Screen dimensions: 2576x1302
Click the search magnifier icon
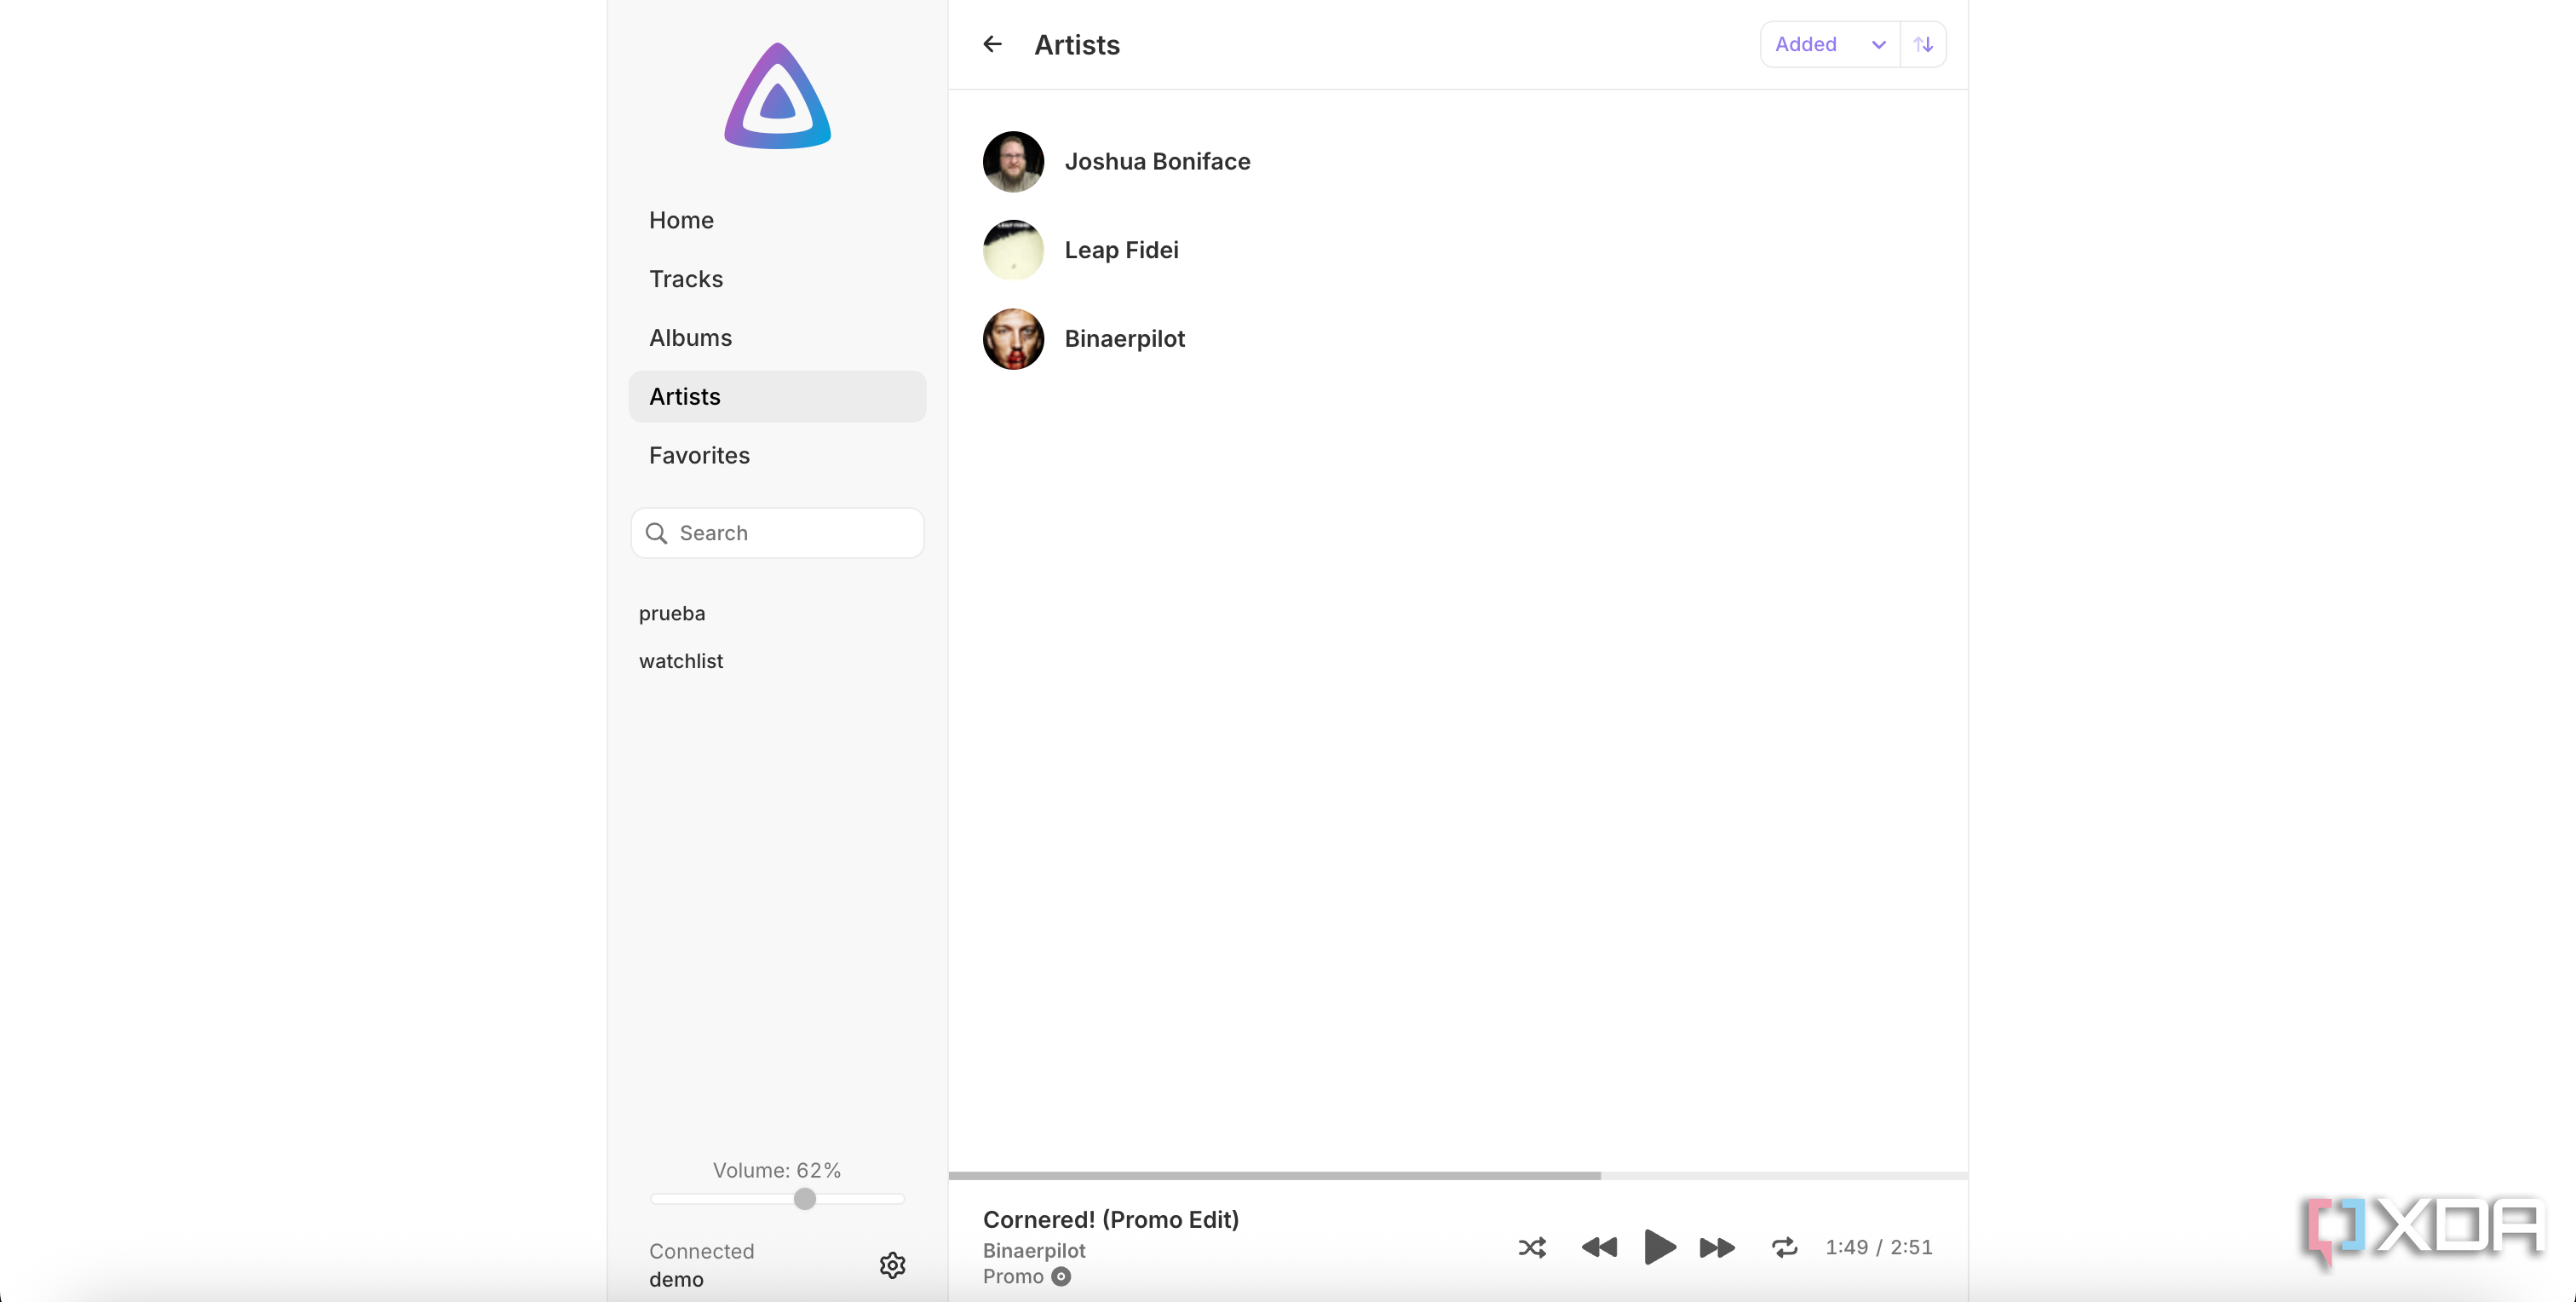pyautogui.click(x=656, y=533)
